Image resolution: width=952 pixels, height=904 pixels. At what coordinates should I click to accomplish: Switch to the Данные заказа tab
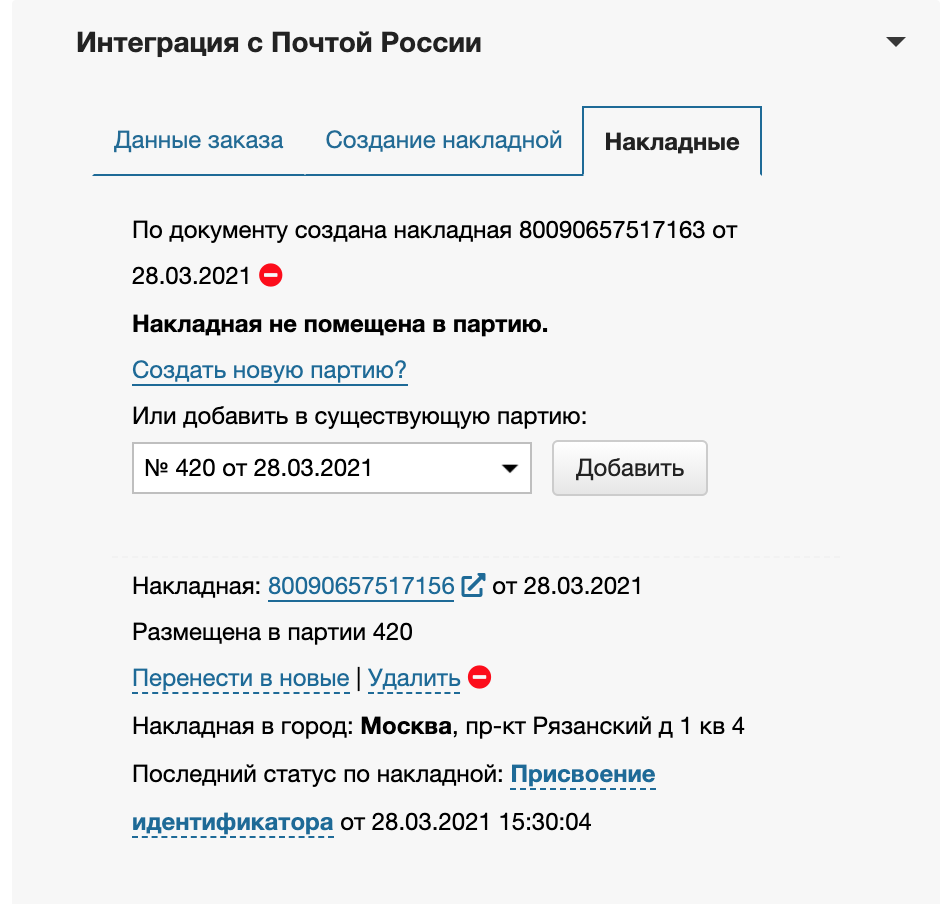(198, 140)
